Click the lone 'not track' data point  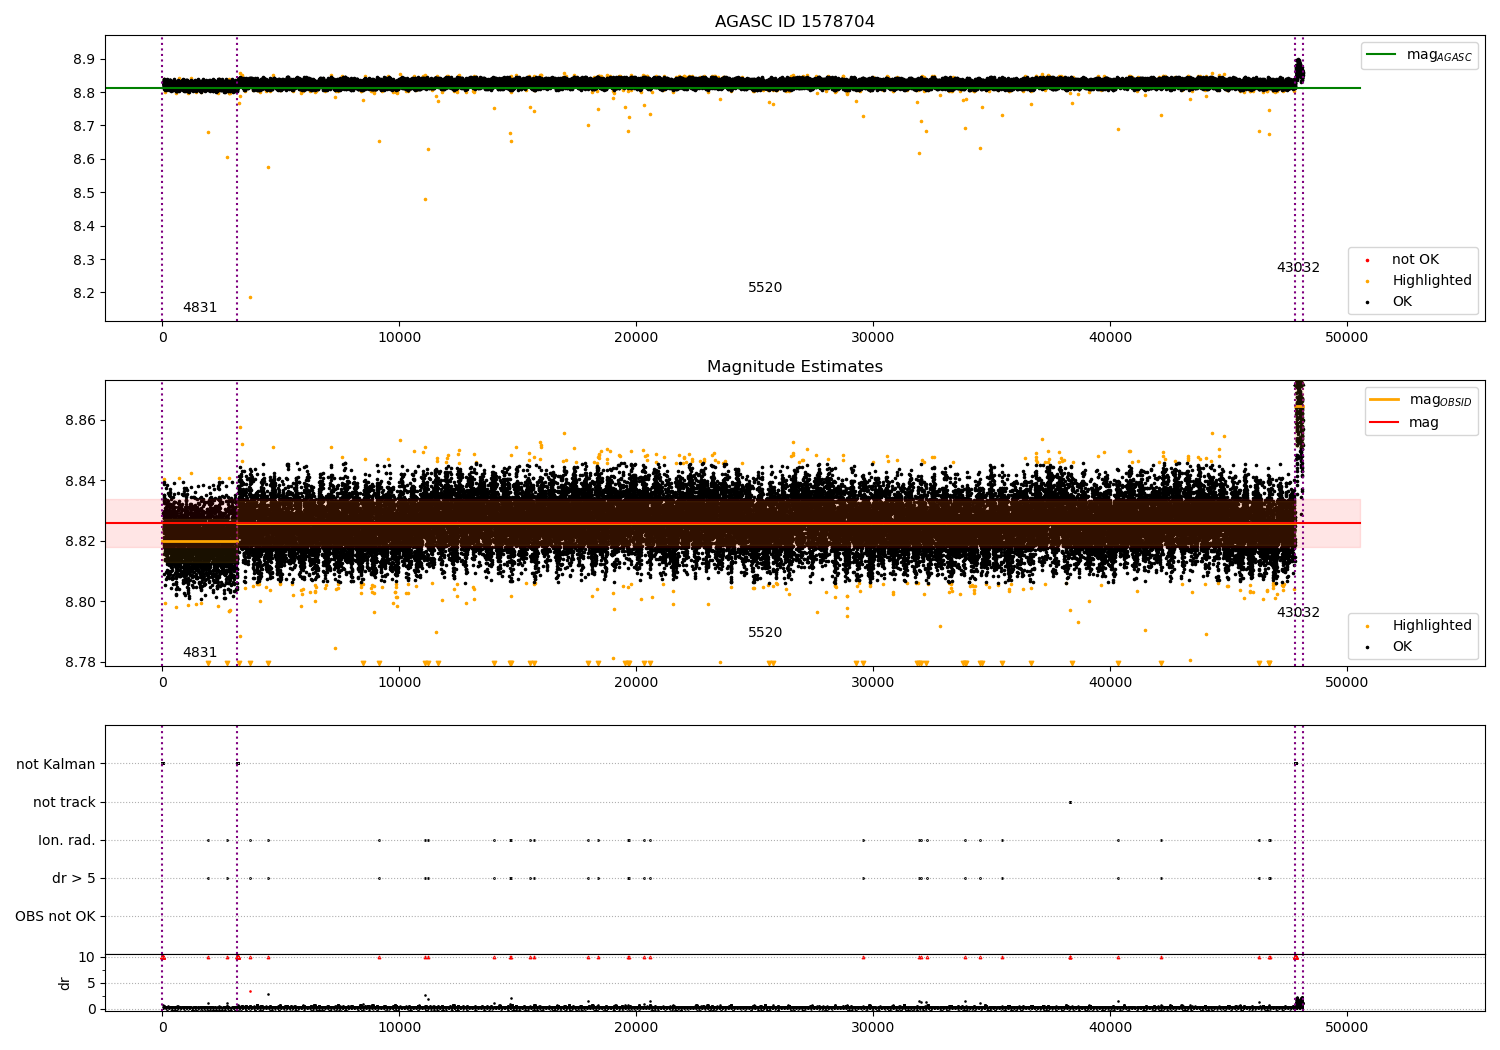1070,802
